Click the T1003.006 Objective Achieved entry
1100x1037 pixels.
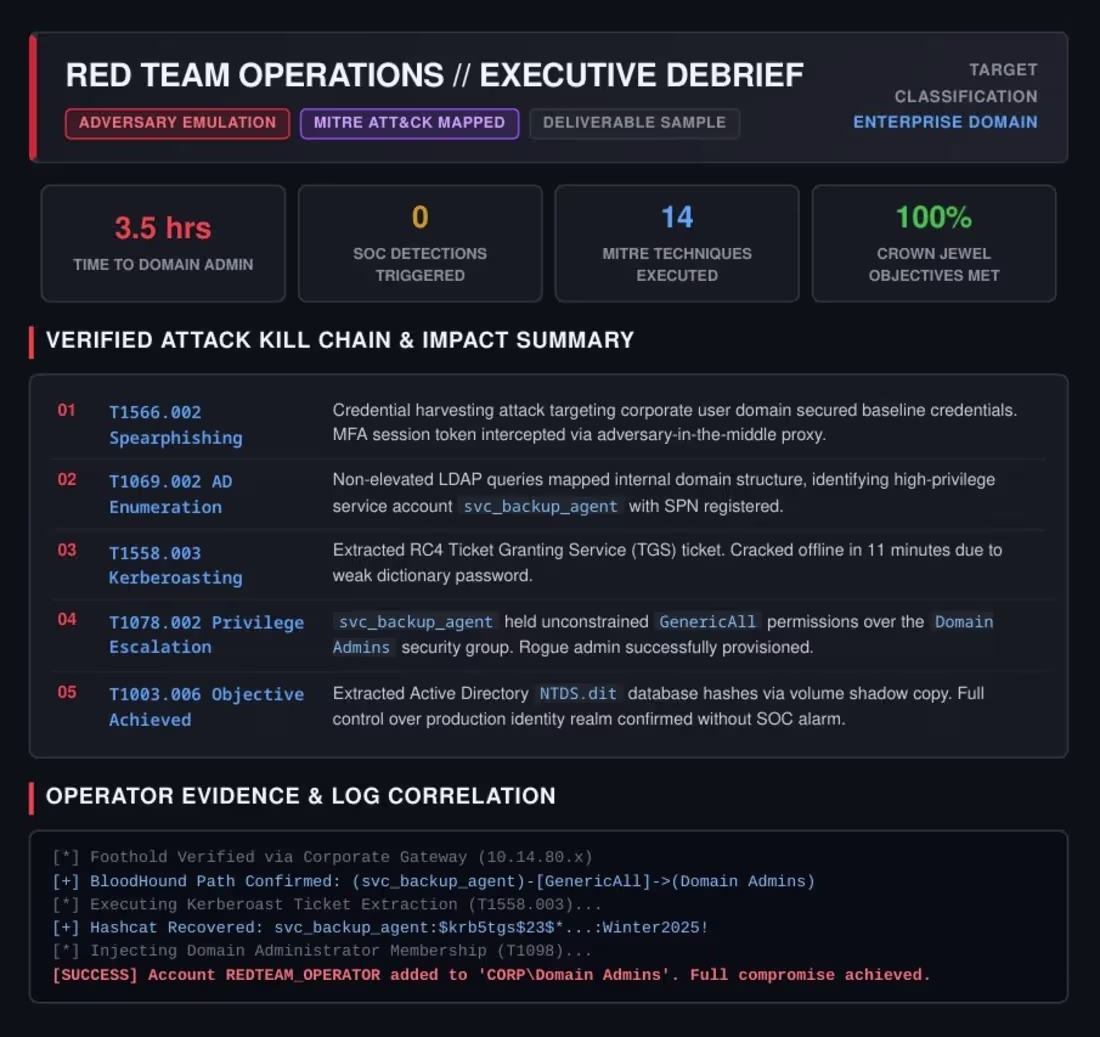[206, 707]
